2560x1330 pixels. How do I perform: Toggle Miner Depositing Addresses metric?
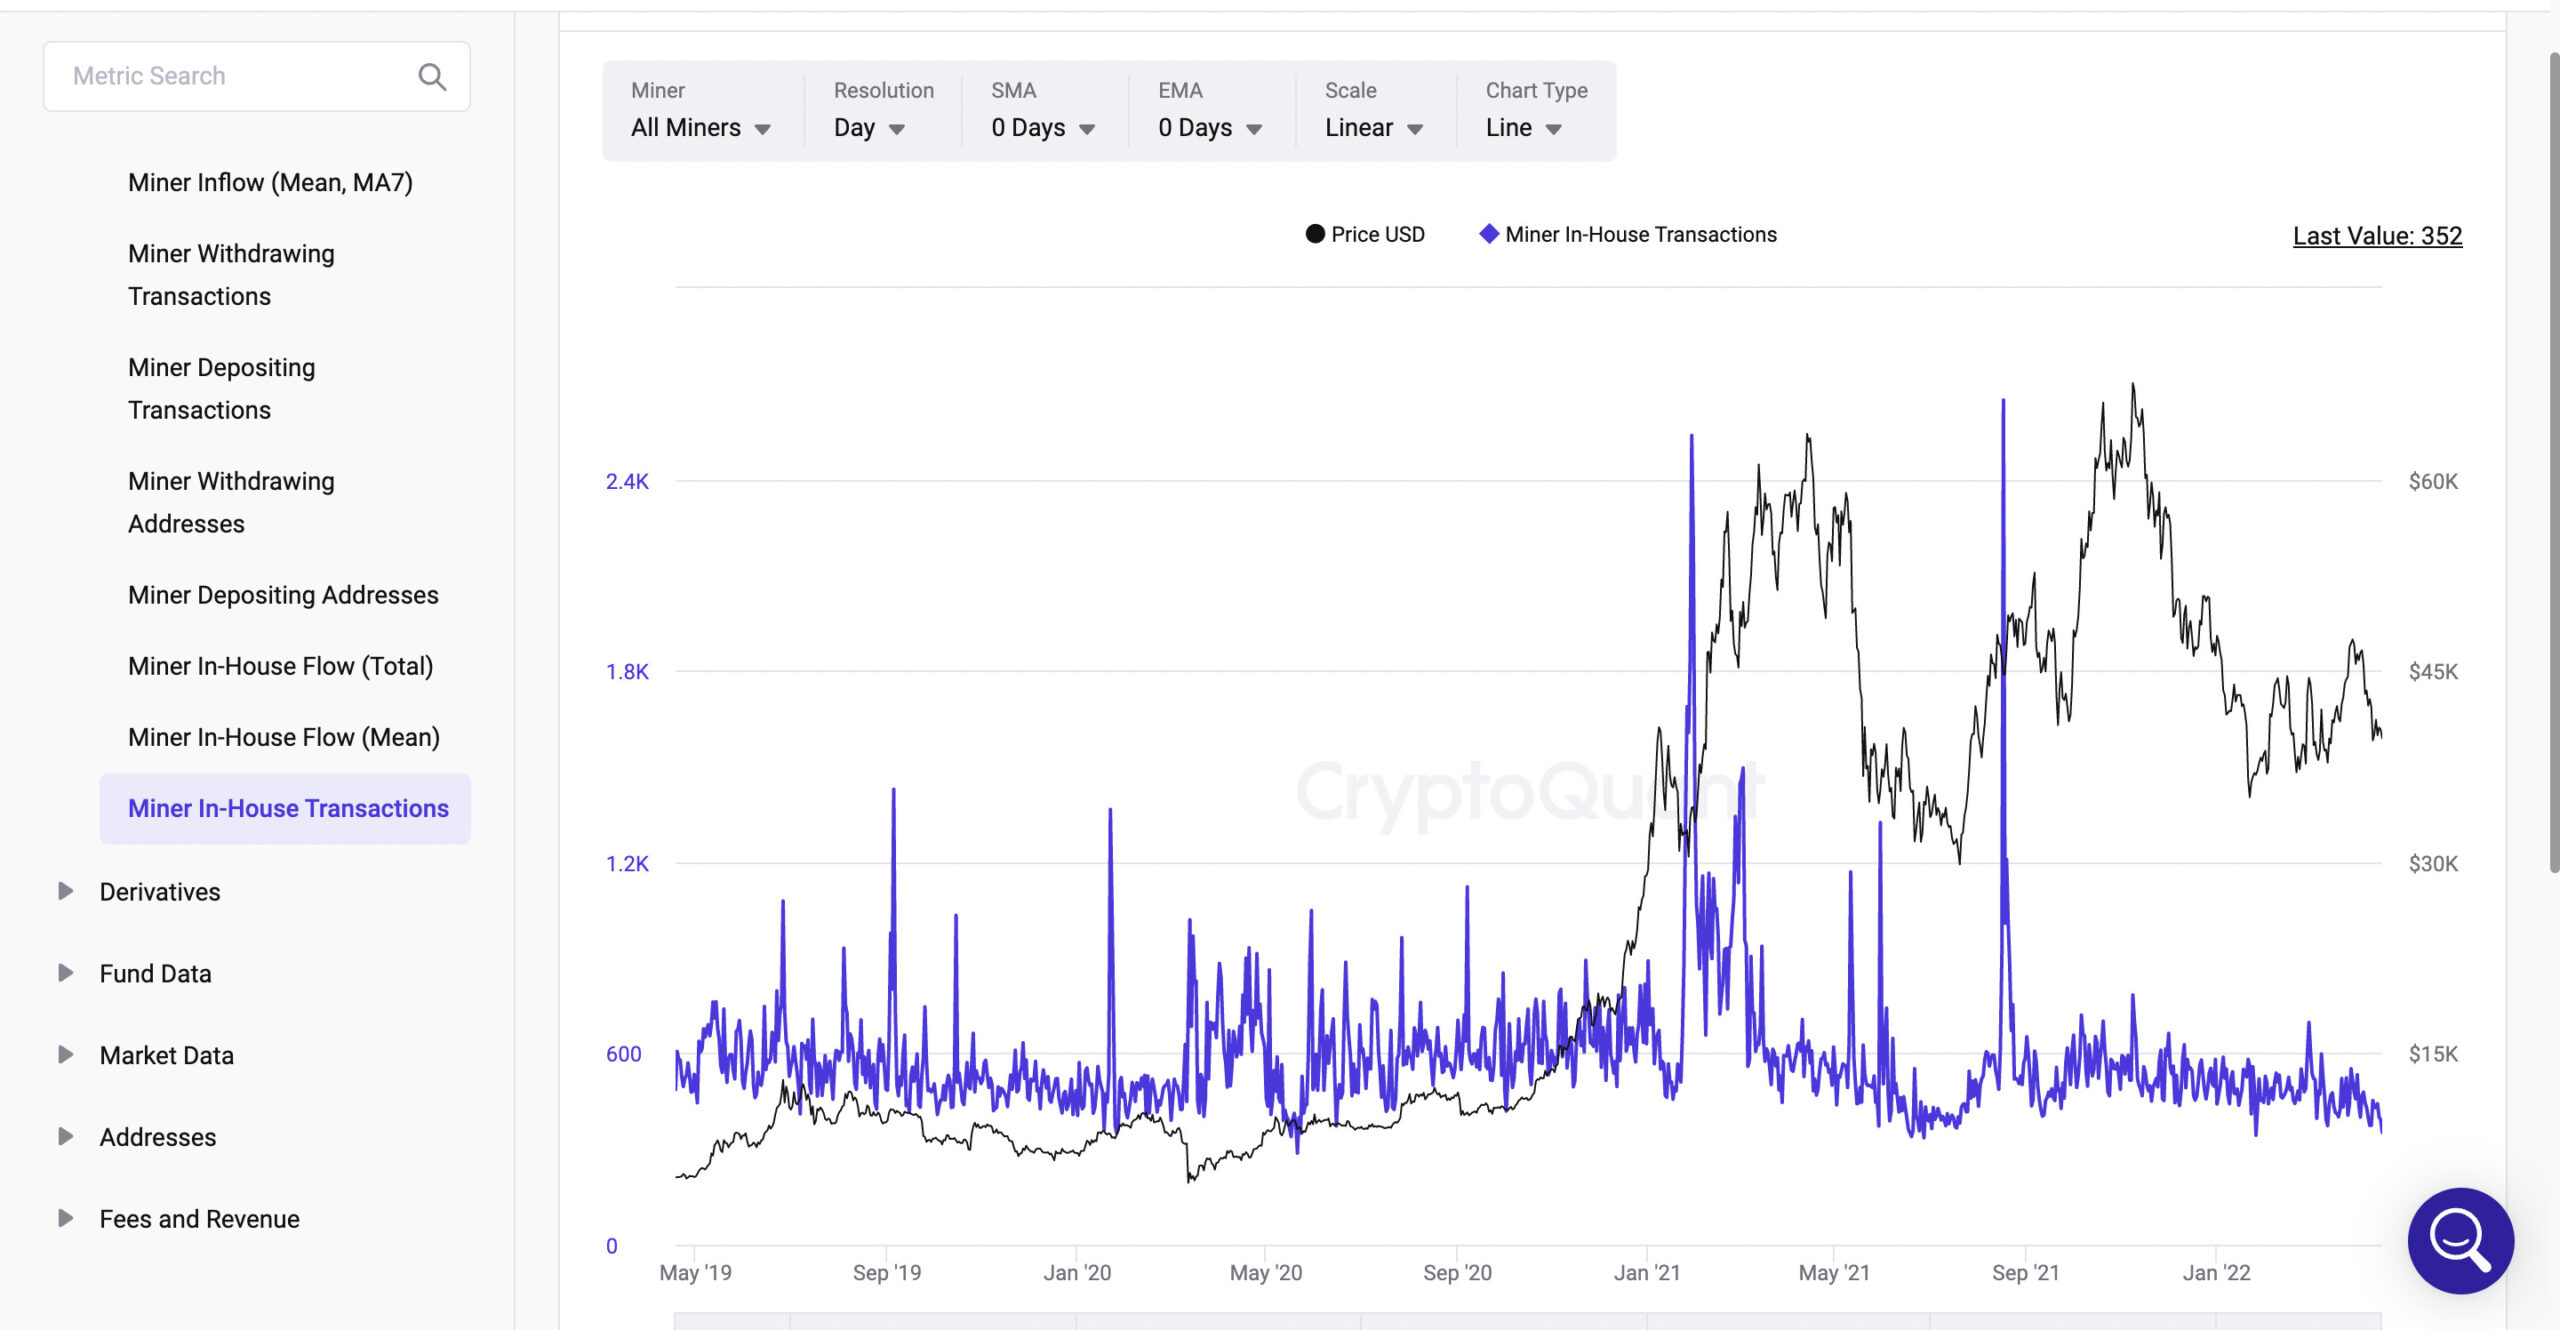pyautogui.click(x=283, y=594)
